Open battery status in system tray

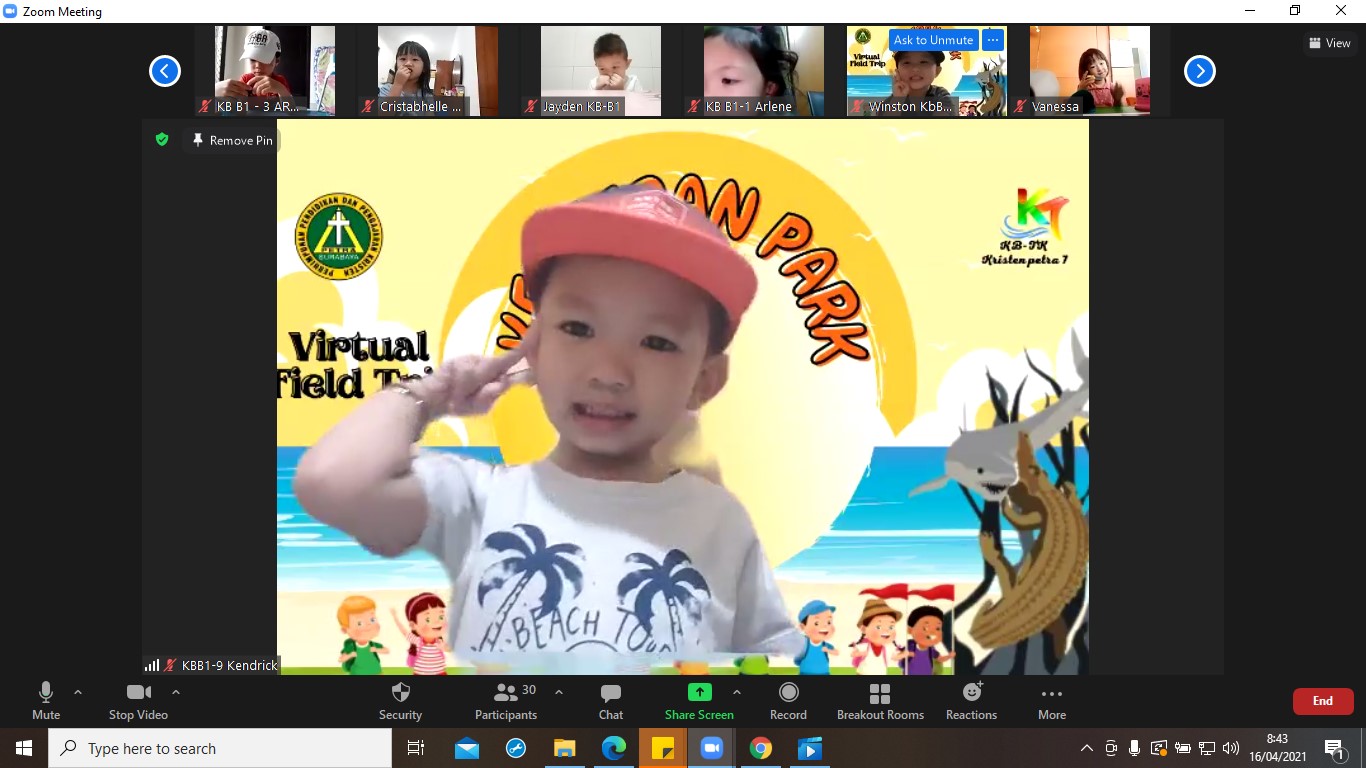tap(1183, 748)
